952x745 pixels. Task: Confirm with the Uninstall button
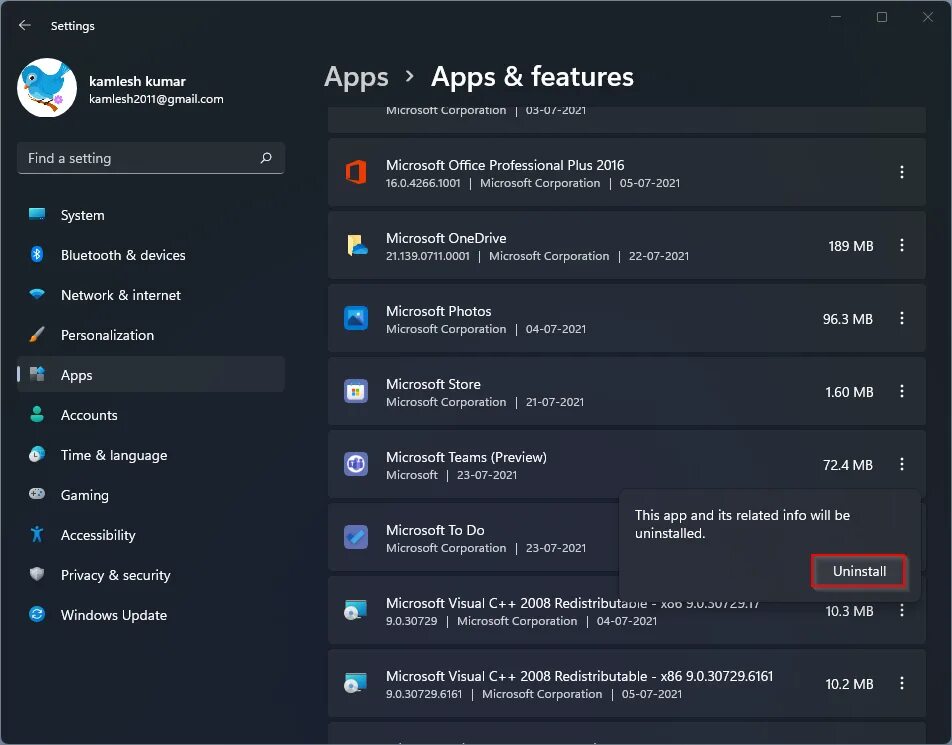(x=859, y=571)
